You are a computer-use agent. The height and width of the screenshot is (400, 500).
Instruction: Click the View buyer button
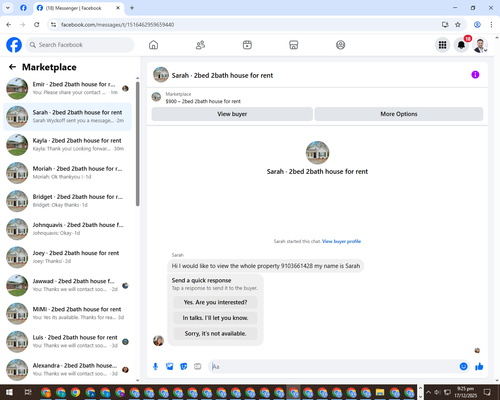pyautogui.click(x=232, y=114)
